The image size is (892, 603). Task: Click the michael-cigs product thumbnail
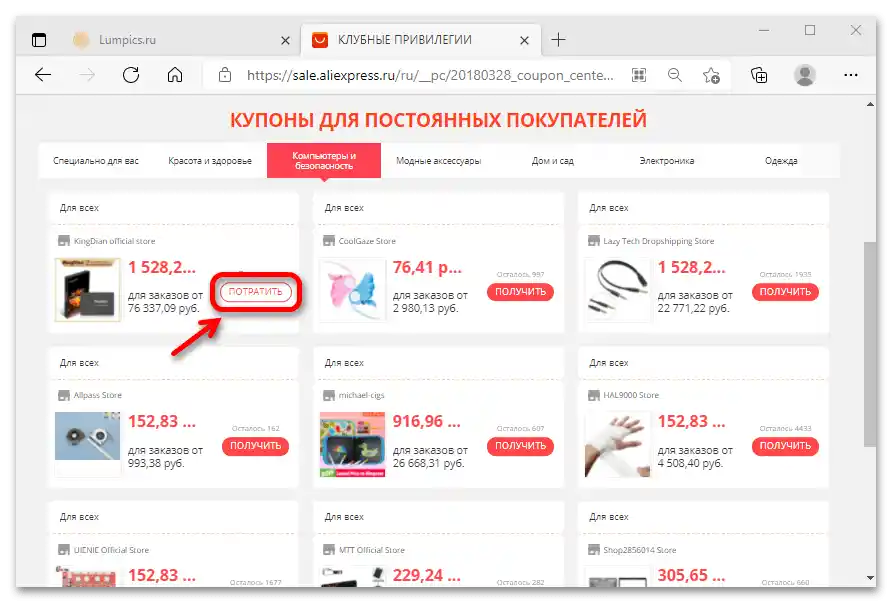tap(352, 444)
